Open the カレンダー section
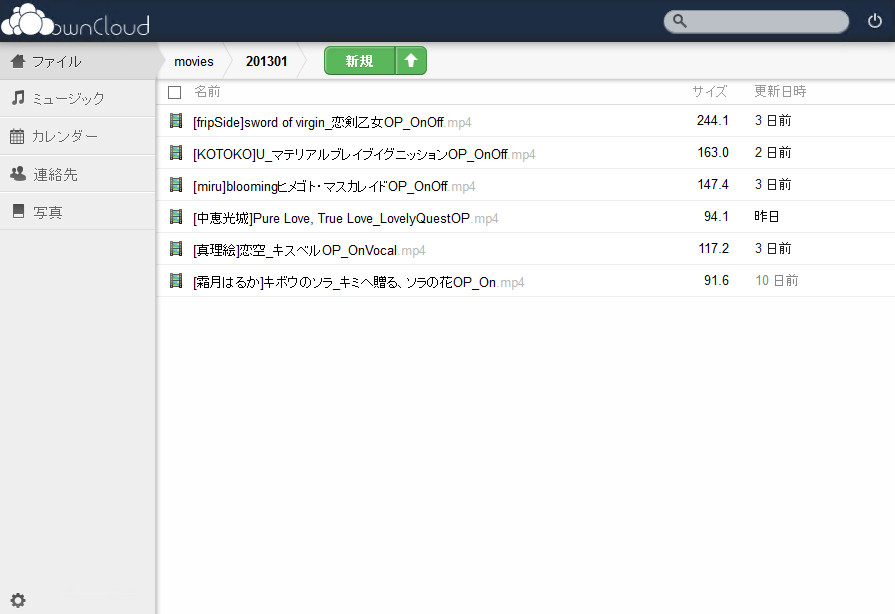 pyautogui.click(x=78, y=136)
